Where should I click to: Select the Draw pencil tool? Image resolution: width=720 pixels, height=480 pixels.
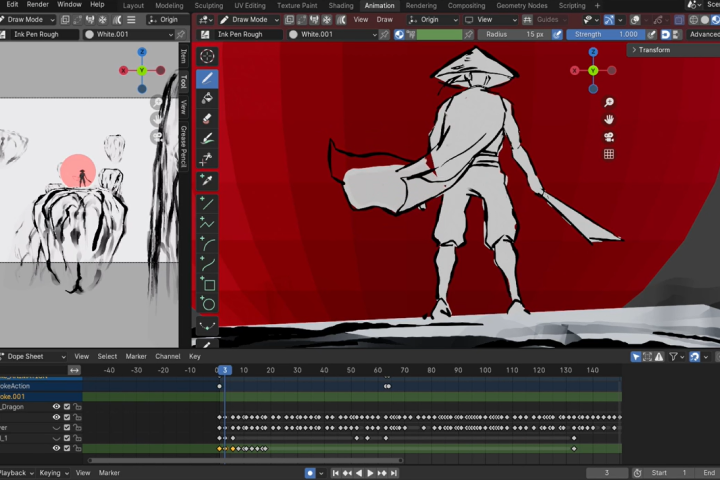207,78
